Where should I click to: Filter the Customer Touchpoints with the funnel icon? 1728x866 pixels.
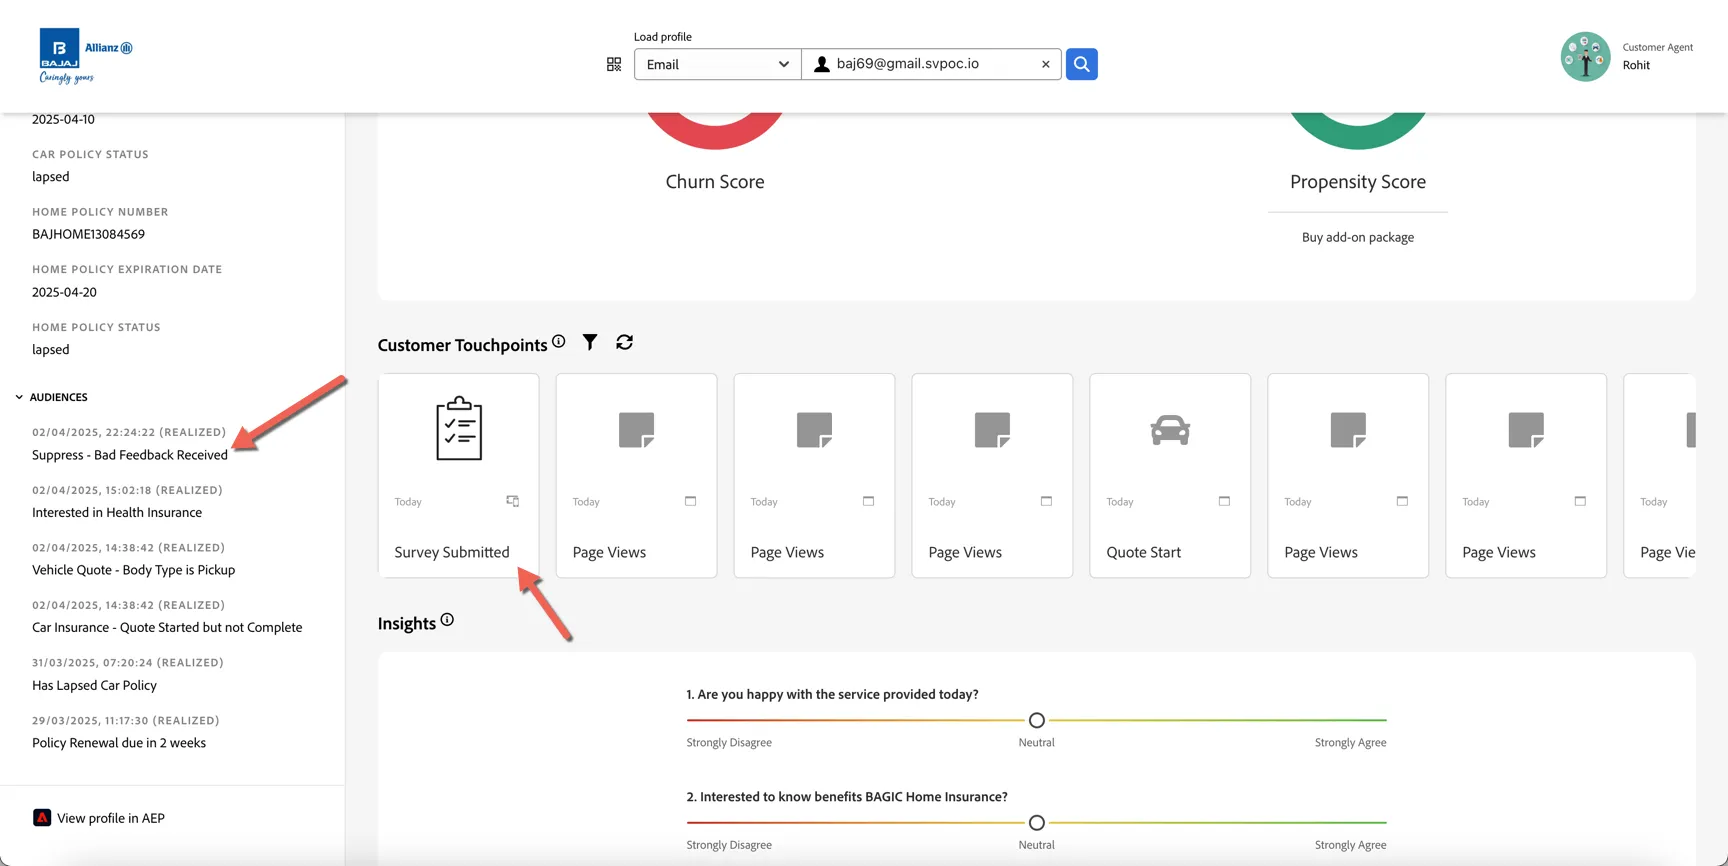(x=590, y=342)
